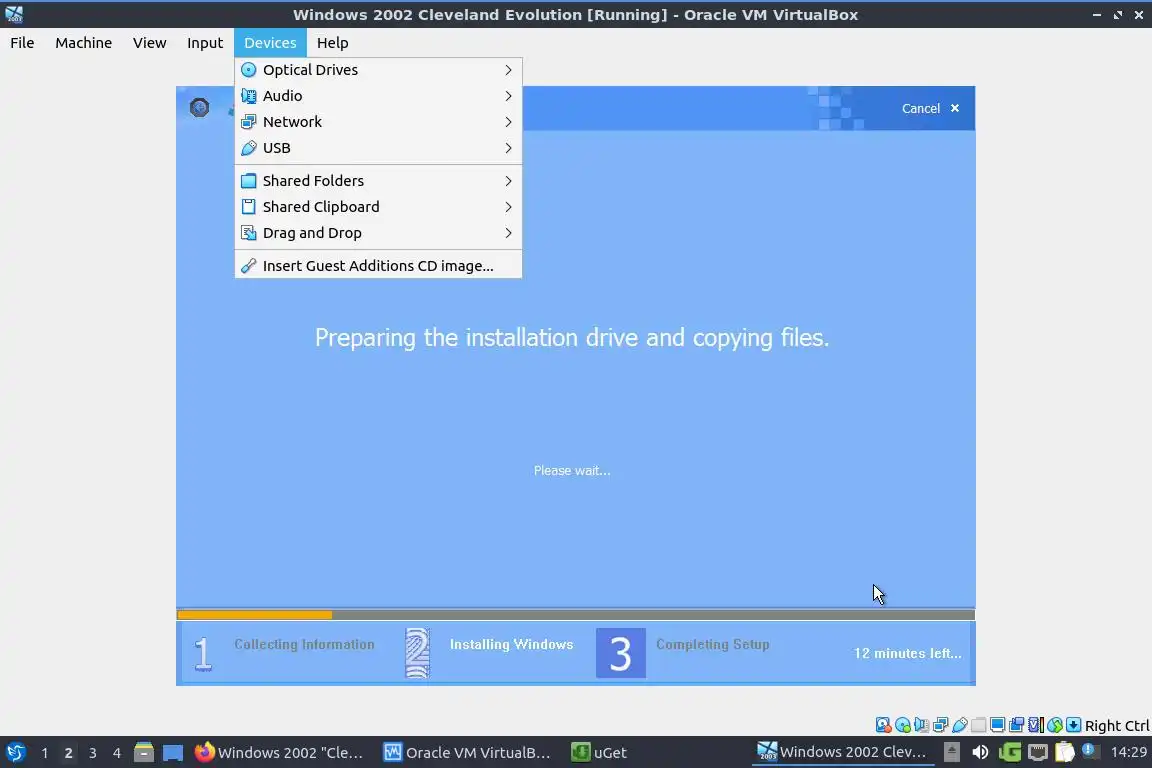Image resolution: width=1152 pixels, height=768 pixels.
Task: Click 'Preparing the installation drive and copying files.'
Action: point(572,338)
